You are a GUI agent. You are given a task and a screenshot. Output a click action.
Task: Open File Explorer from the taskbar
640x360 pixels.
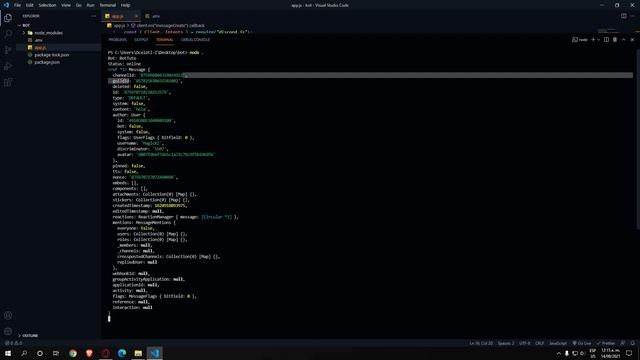coord(138,353)
